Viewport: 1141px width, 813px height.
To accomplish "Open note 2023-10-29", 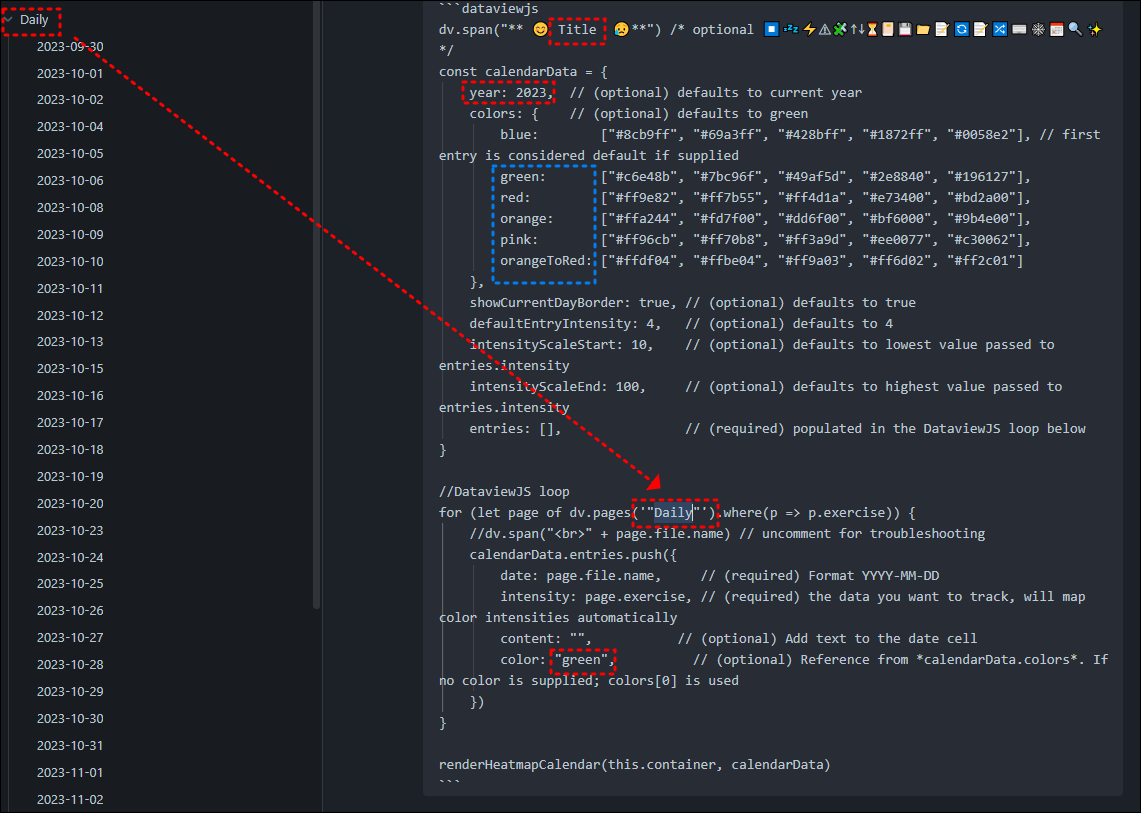I will click(70, 691).
